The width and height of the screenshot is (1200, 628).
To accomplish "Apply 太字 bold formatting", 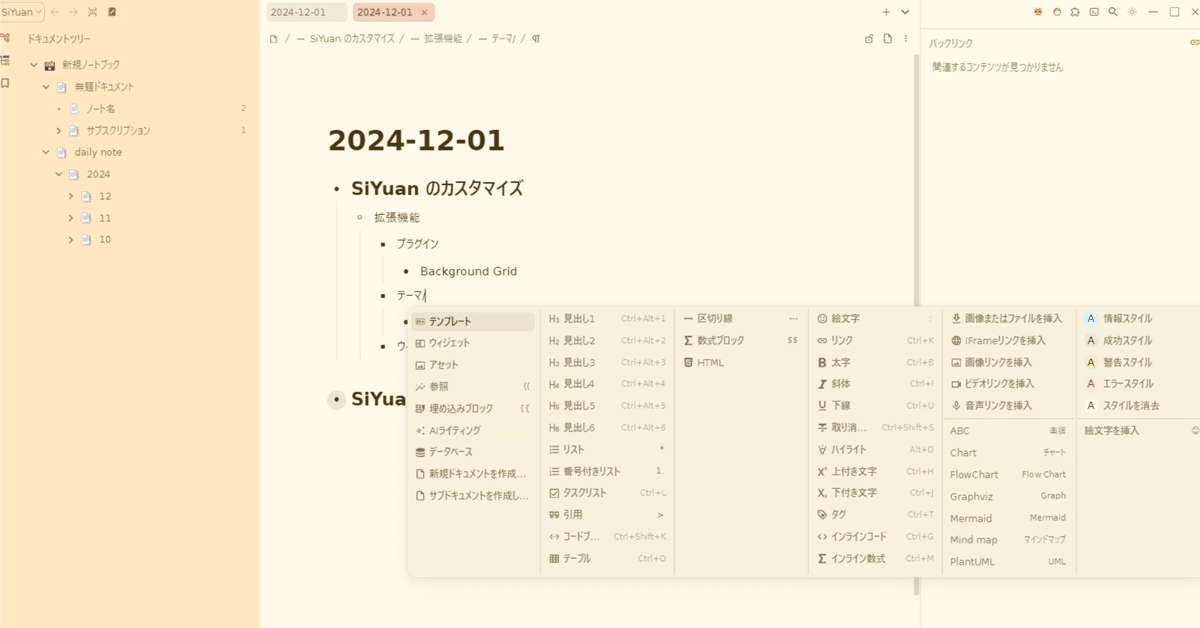I will tap(875, 362).
